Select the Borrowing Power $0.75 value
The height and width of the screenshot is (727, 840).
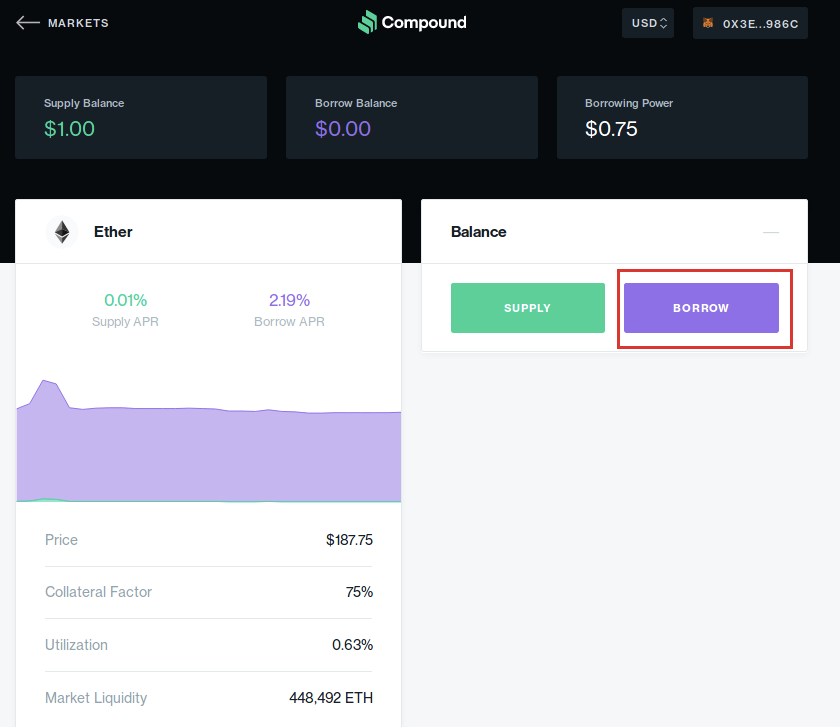point(611,129)
